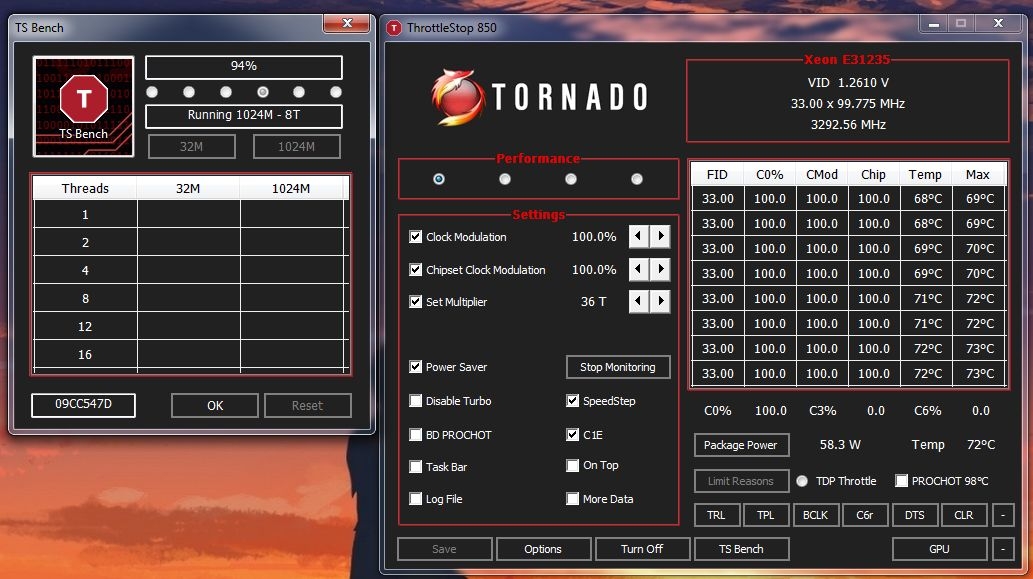The height and width of the screenshot is (579, 1033).
Task: Uncheck the Set Multiplier checkbox
Action: tap(416, 302)
